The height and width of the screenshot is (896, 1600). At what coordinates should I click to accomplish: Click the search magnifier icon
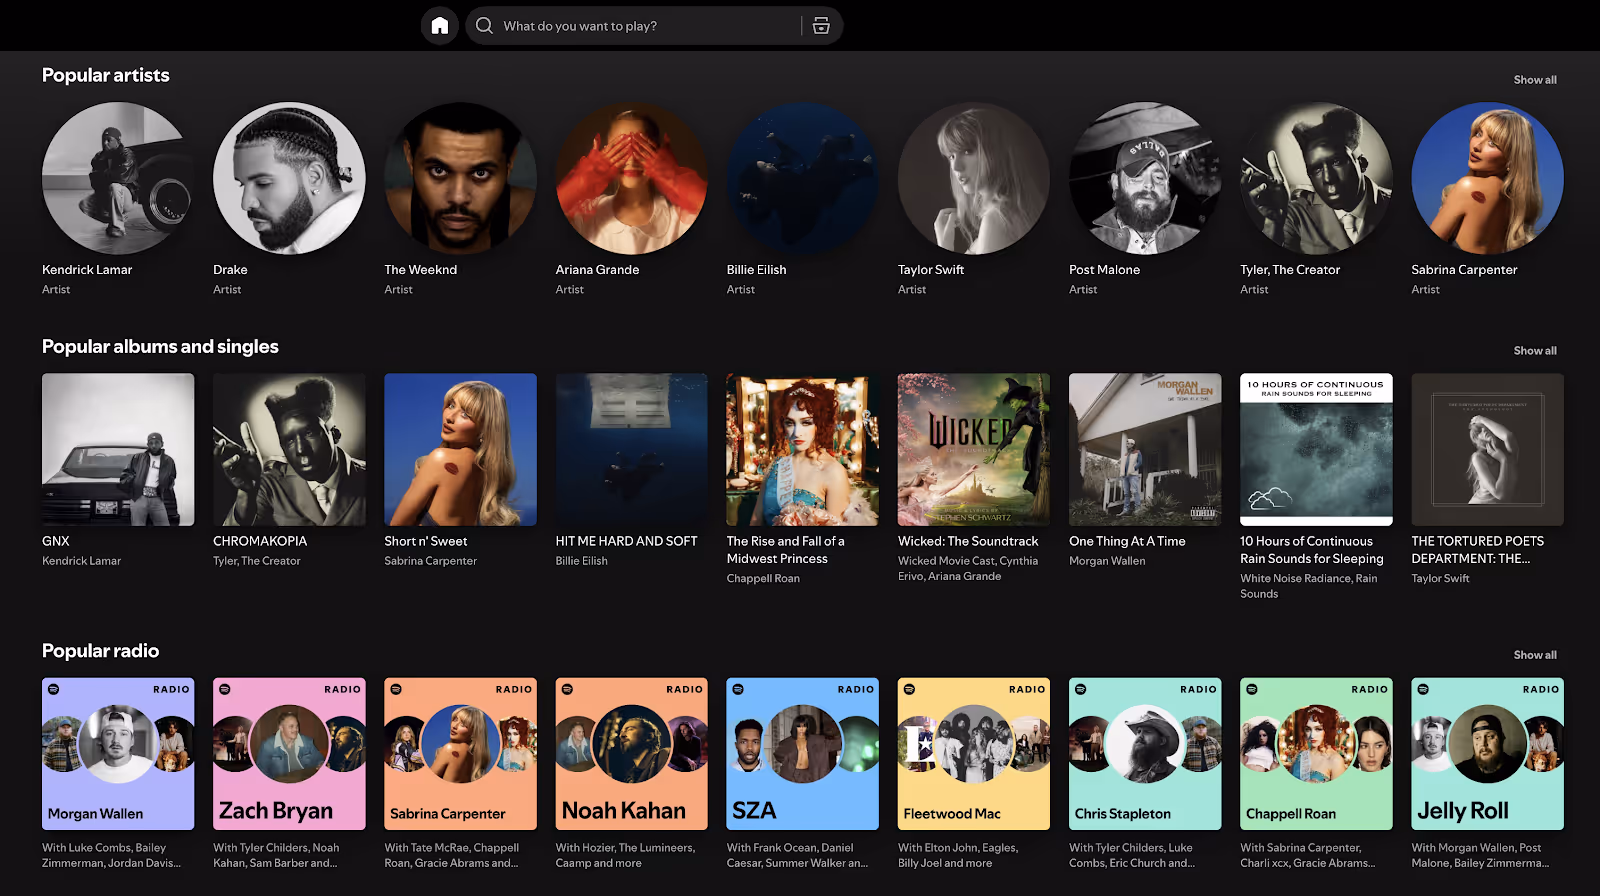pos(485,26)
